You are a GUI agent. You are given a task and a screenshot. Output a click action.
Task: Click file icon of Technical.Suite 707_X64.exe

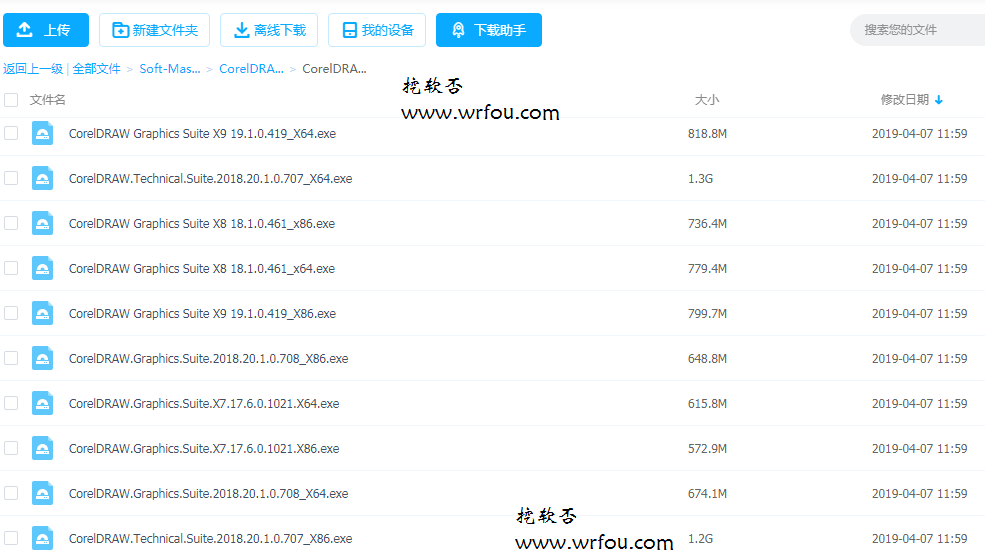click(x=42, y=178)
